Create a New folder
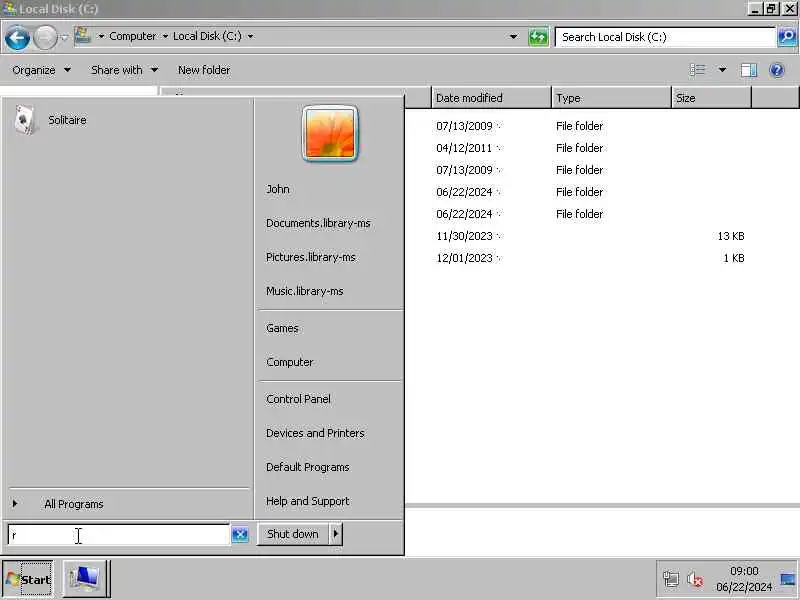800x600 pixels. click(204, 70)
